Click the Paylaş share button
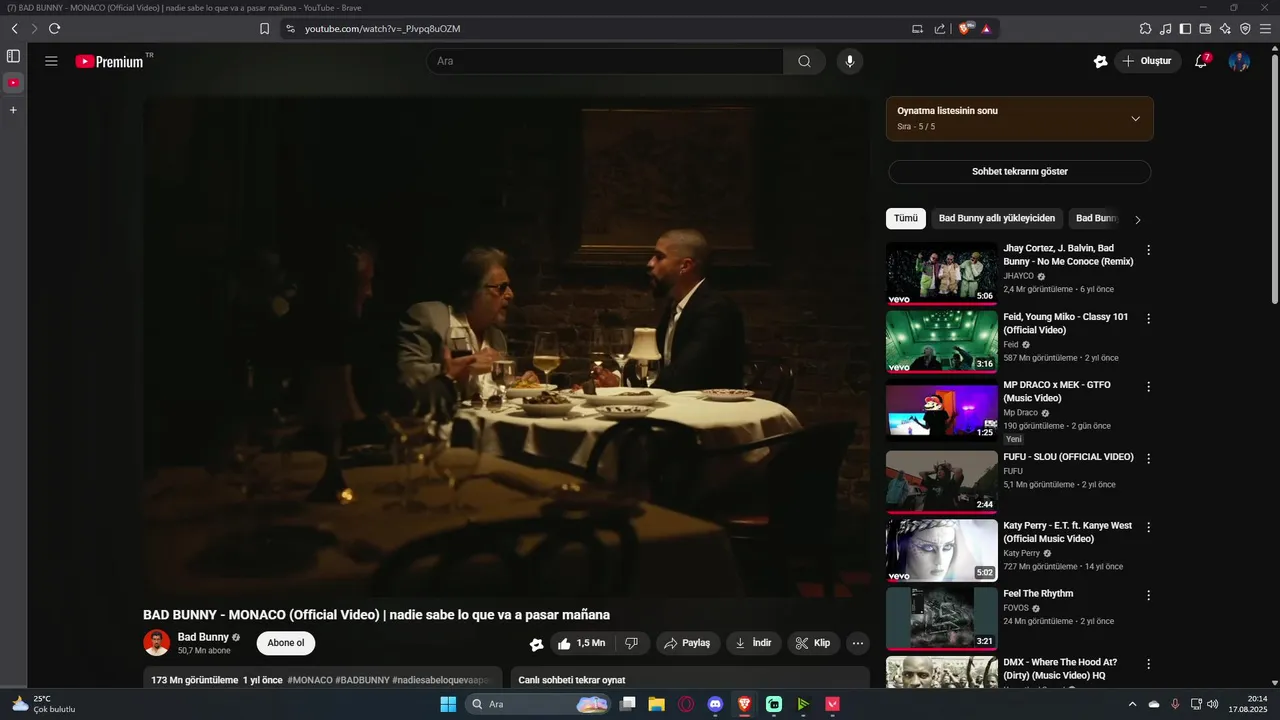The width and height of the screenshot is (1280, 720). (688, 644)
